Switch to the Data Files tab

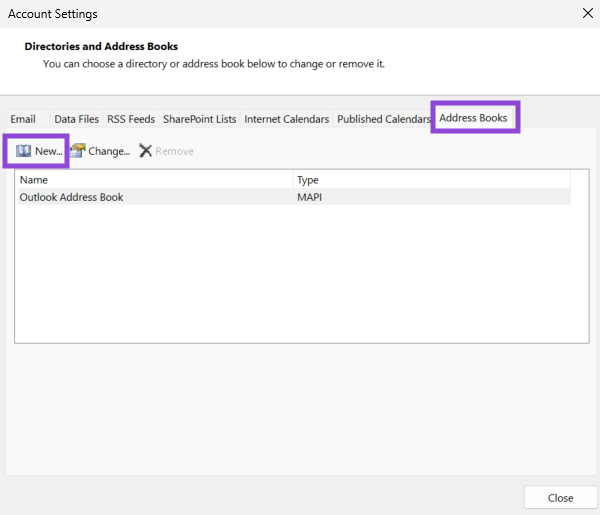[x=77, y=119]
